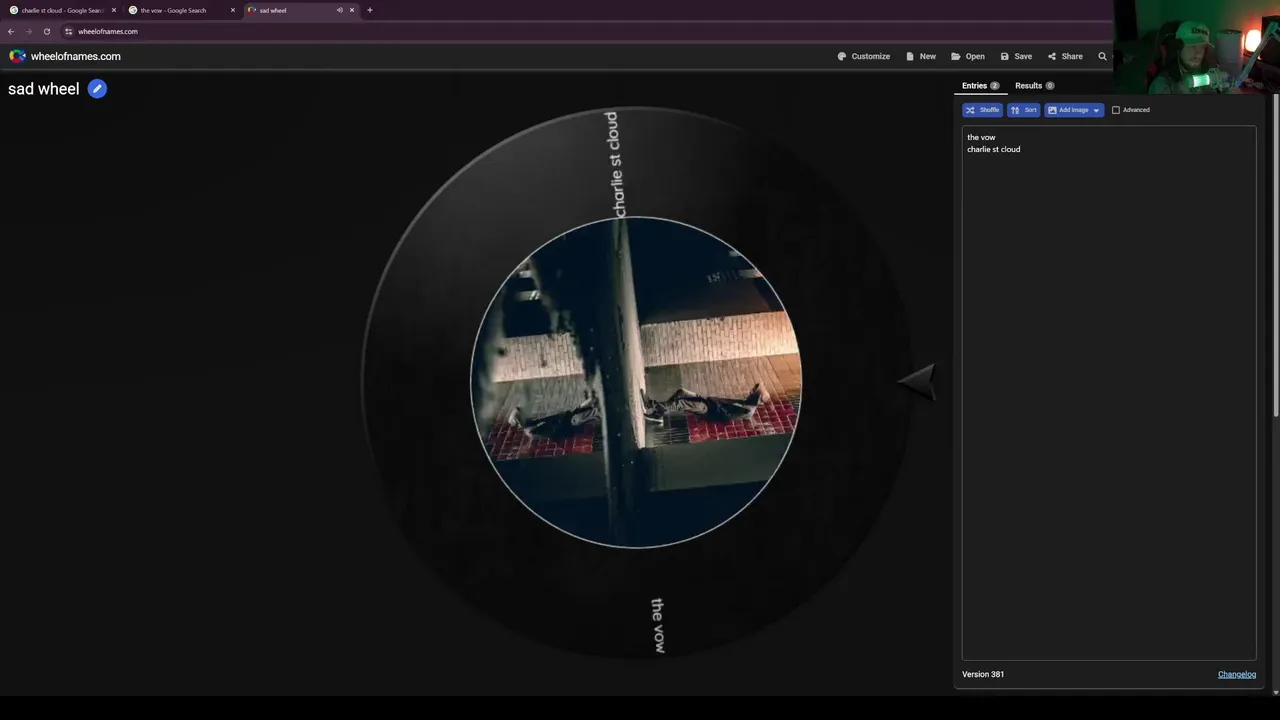Click inside the entries text box
This screenshot has width=1280, height=720.
tap(1109, 392)
